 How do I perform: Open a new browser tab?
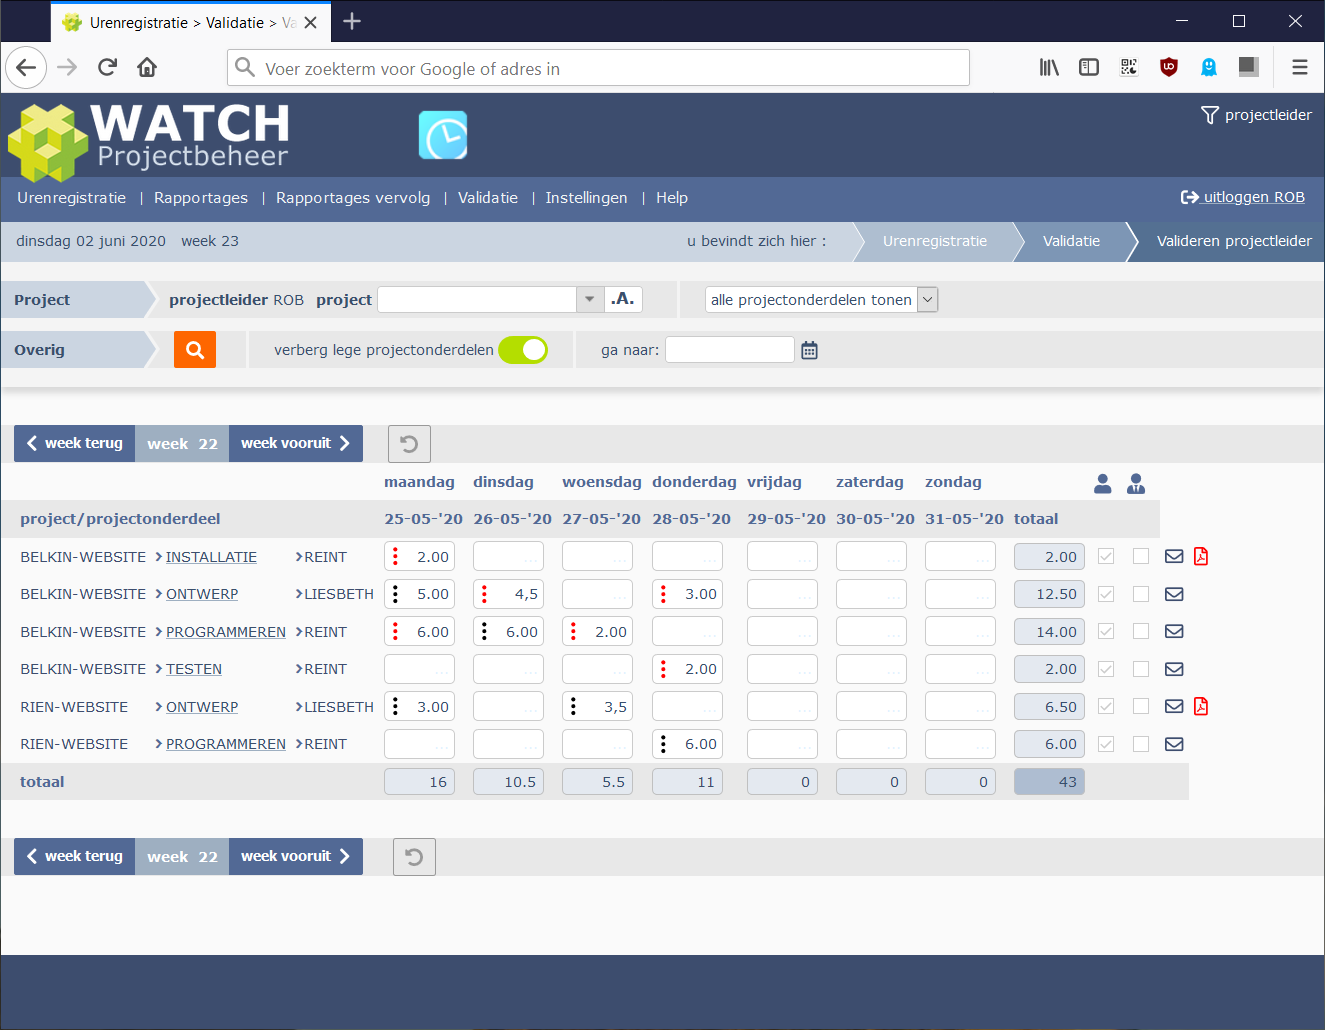(x=352, y=21)
